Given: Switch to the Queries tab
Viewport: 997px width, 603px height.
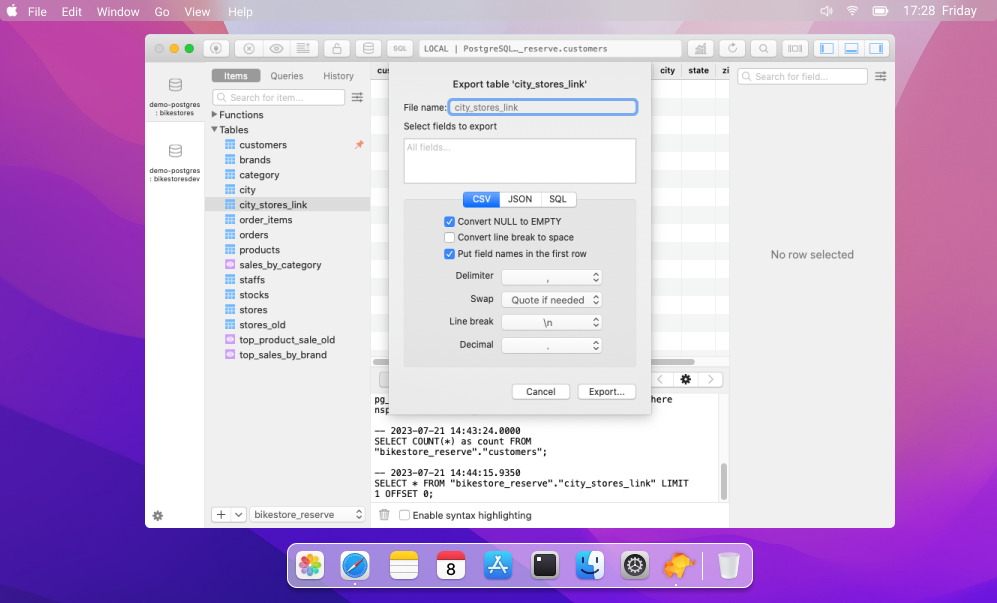Looking at the screenshot, I should (287, 76).
